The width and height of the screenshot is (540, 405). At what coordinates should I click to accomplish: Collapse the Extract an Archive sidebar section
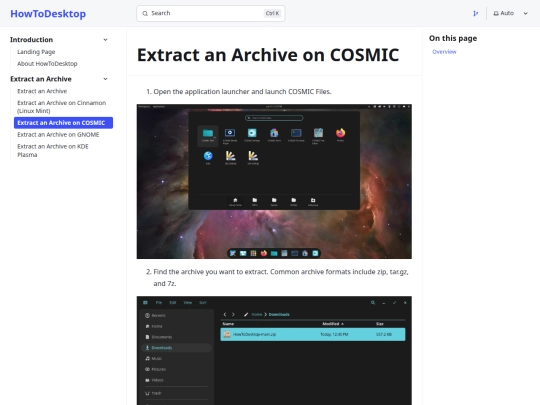tap(105, 79)
